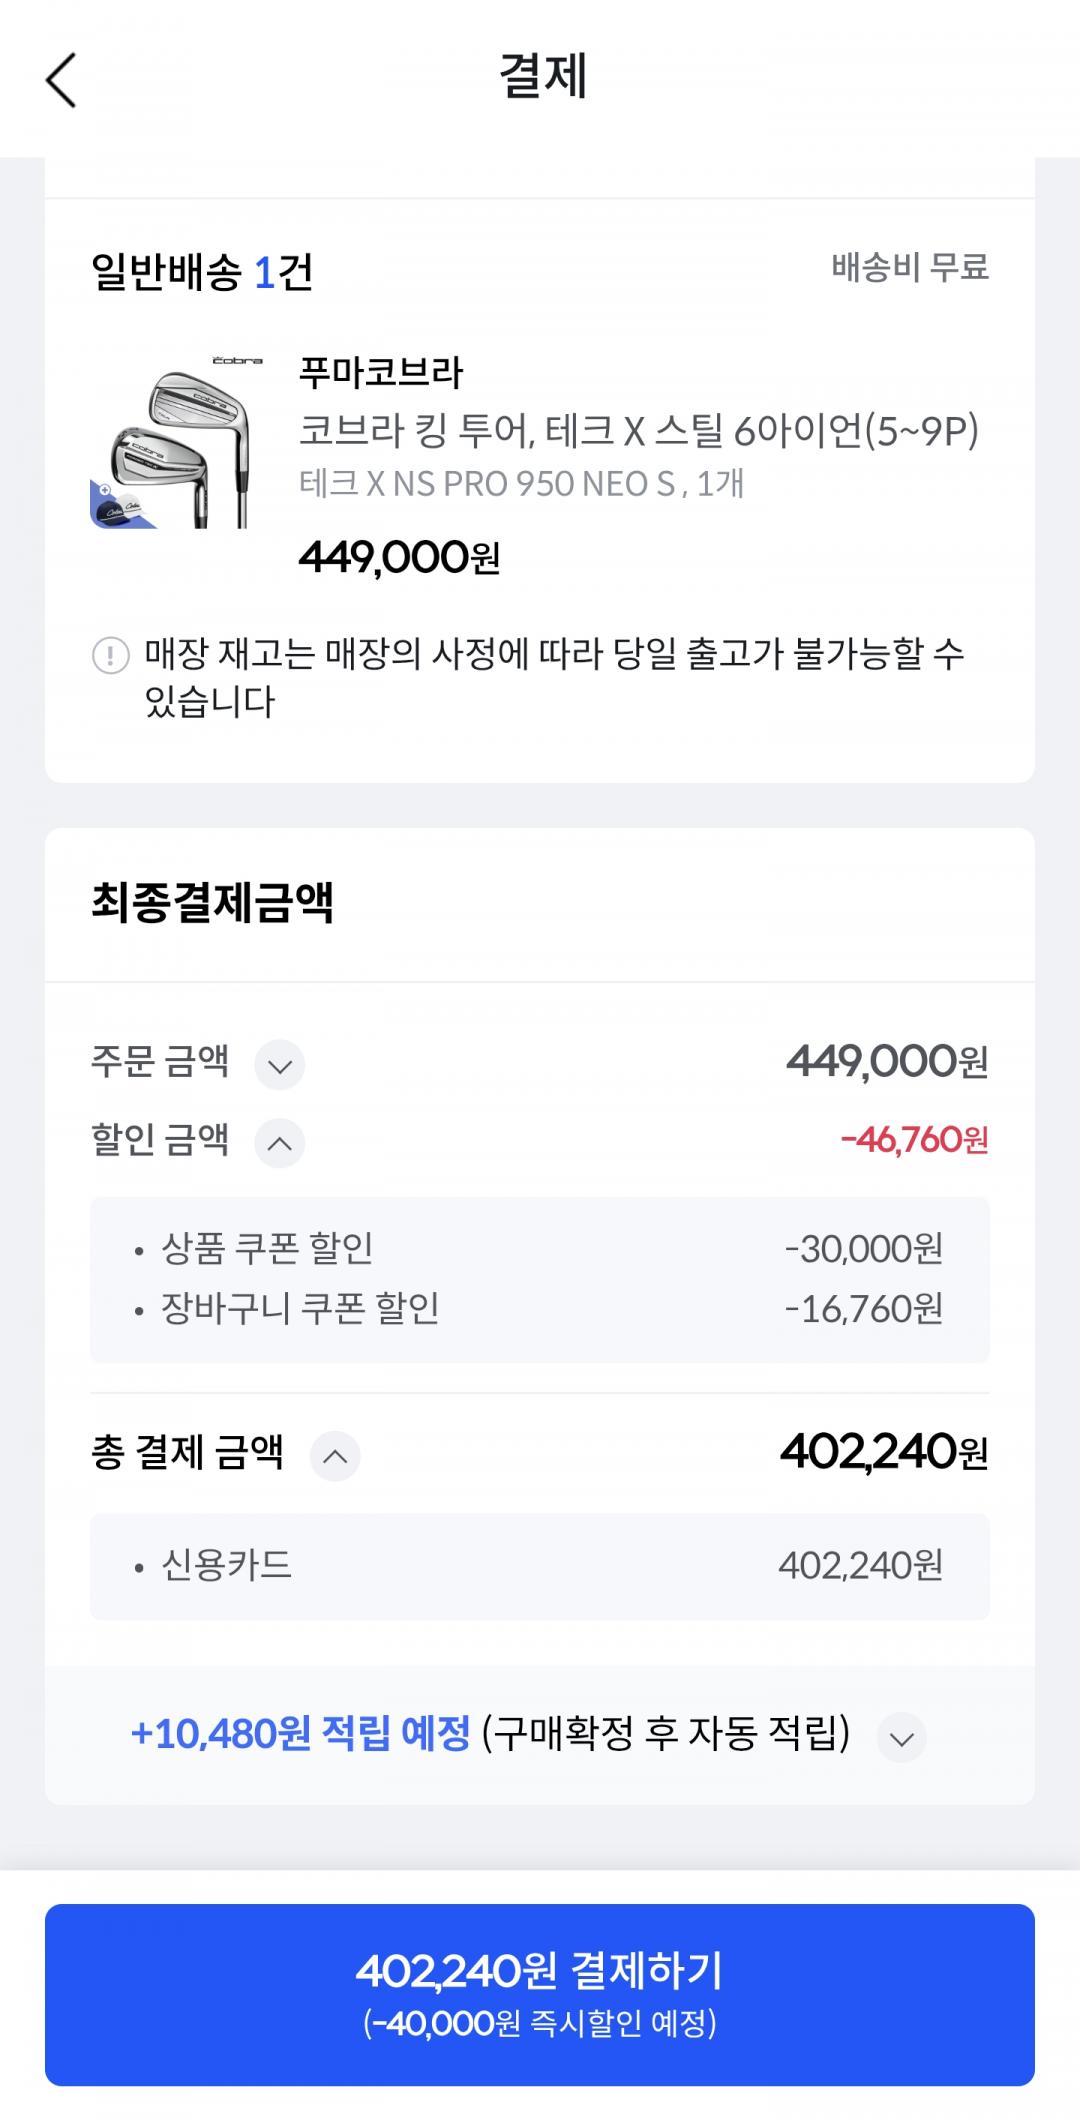Tap the 최종결제금액 section heading
Screen dimensions: 1080x2120
[212, 902]
